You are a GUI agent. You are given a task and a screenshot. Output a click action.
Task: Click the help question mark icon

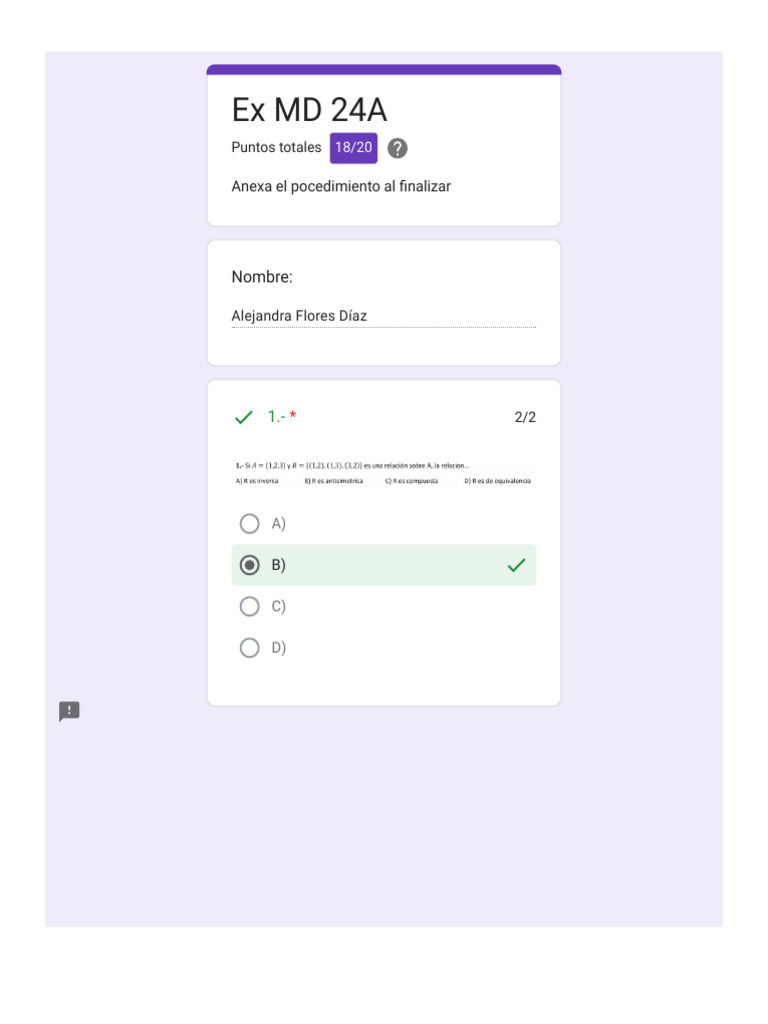(x=397, y=148)
